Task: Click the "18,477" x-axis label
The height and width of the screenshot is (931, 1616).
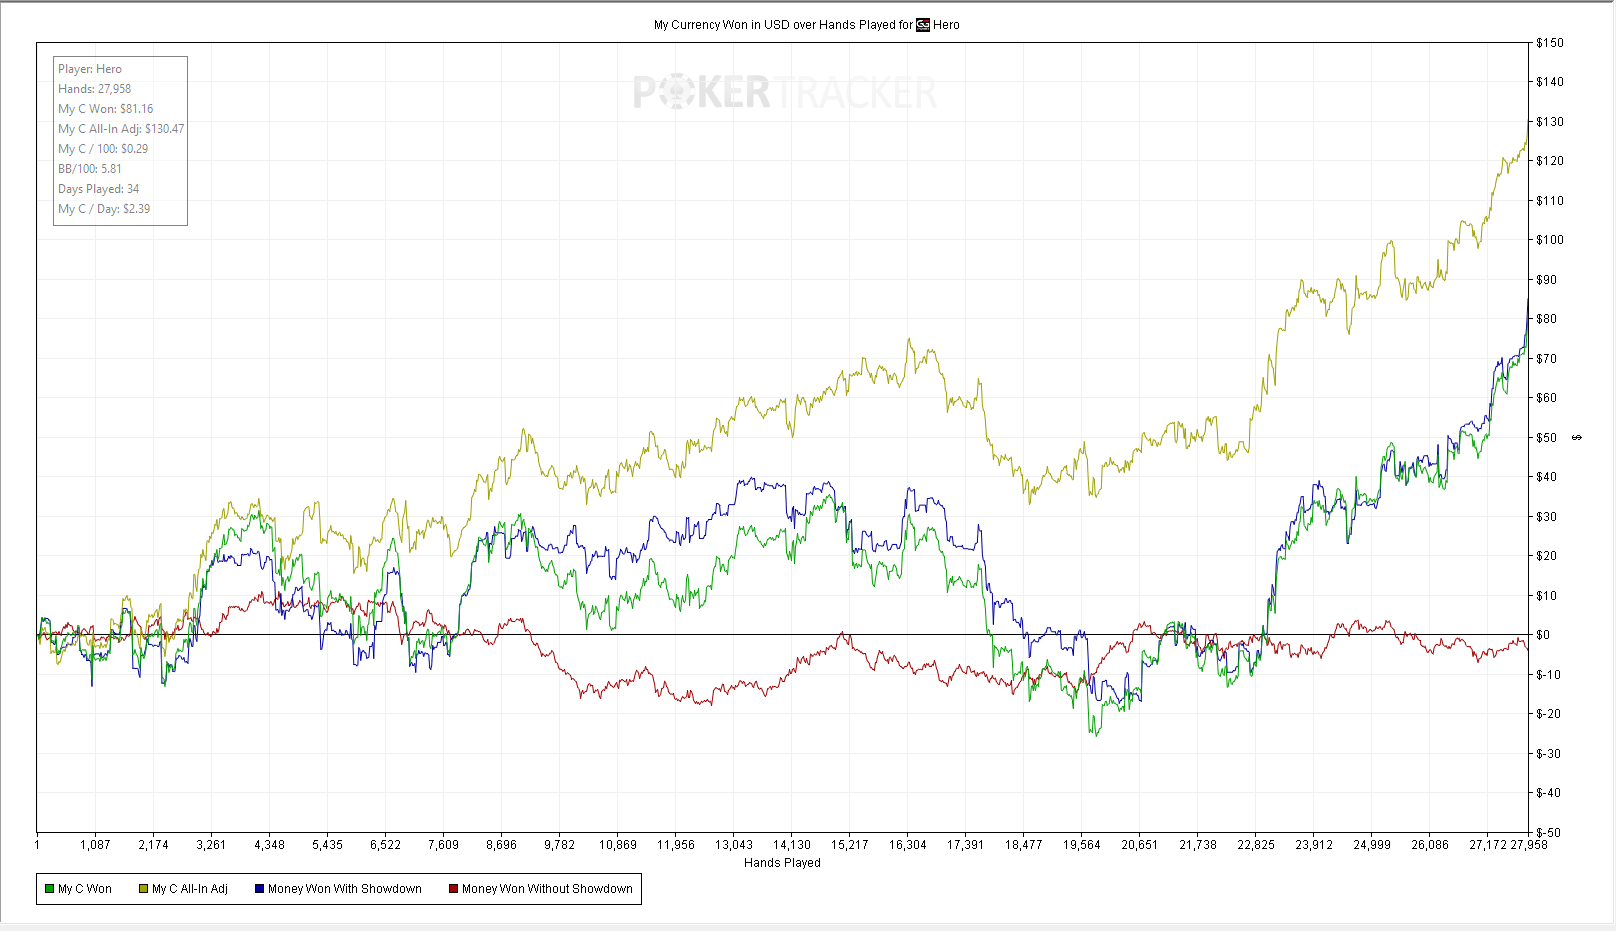Action: coord(1024,845)
